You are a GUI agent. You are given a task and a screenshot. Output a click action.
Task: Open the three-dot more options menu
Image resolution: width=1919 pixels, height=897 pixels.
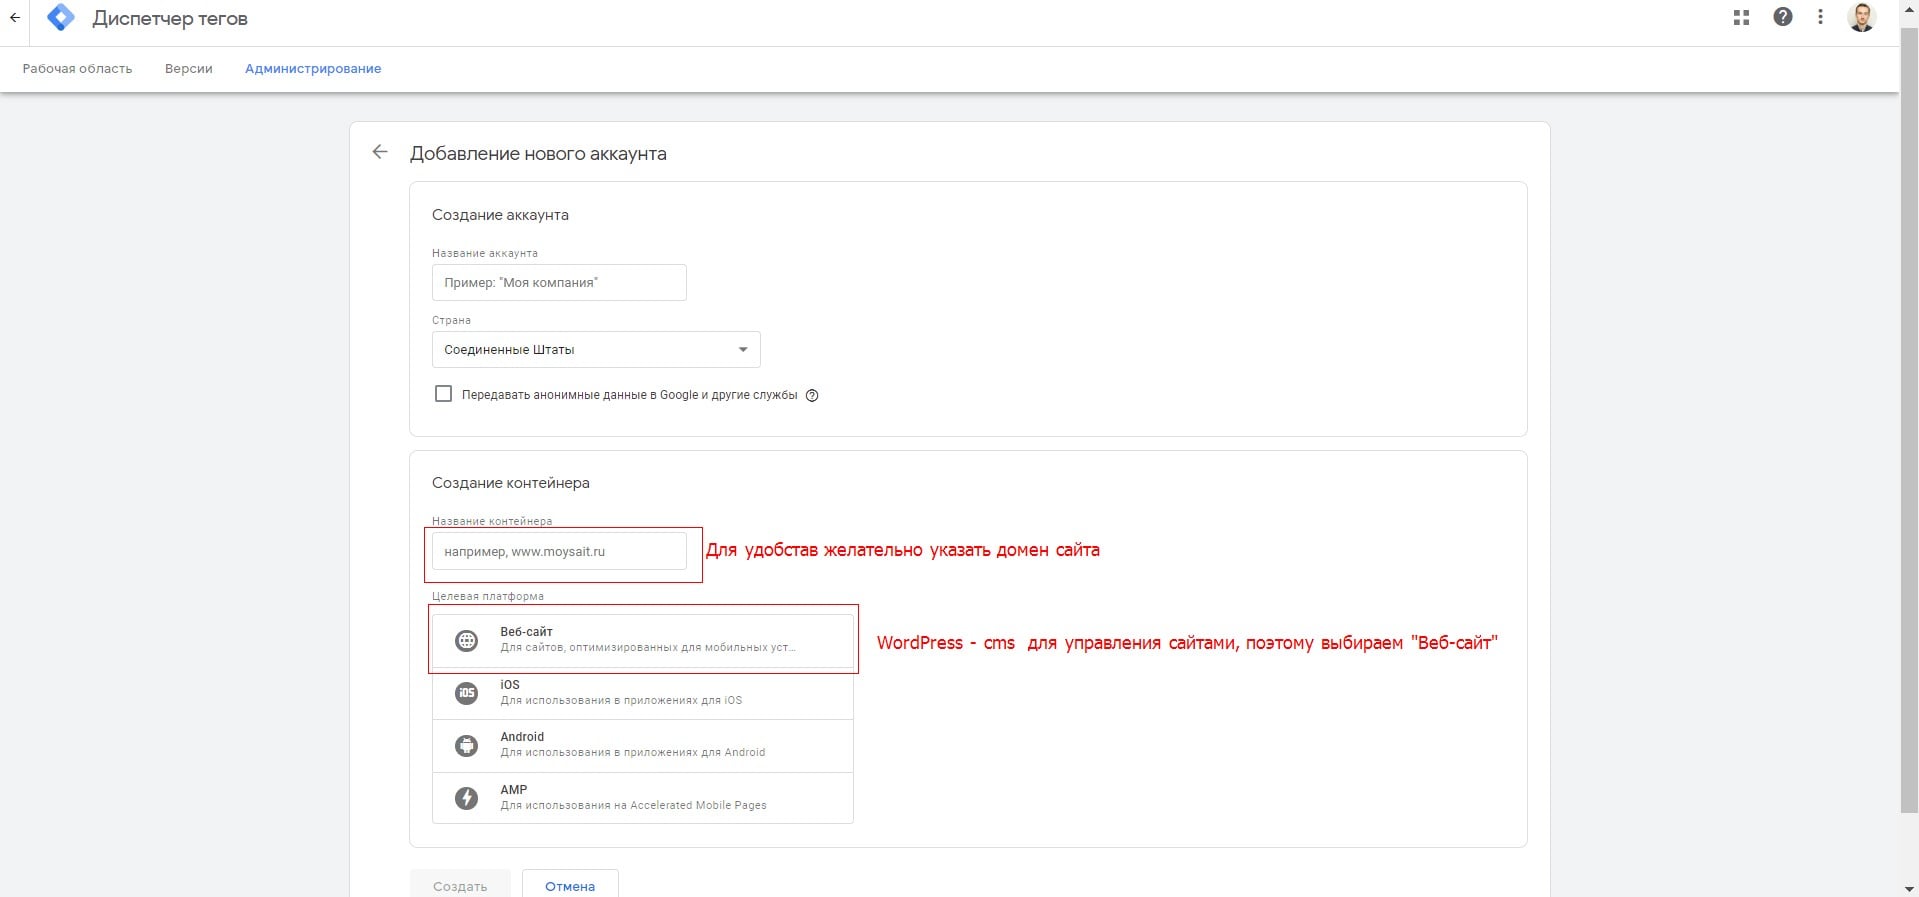(x=1820, y=17)
